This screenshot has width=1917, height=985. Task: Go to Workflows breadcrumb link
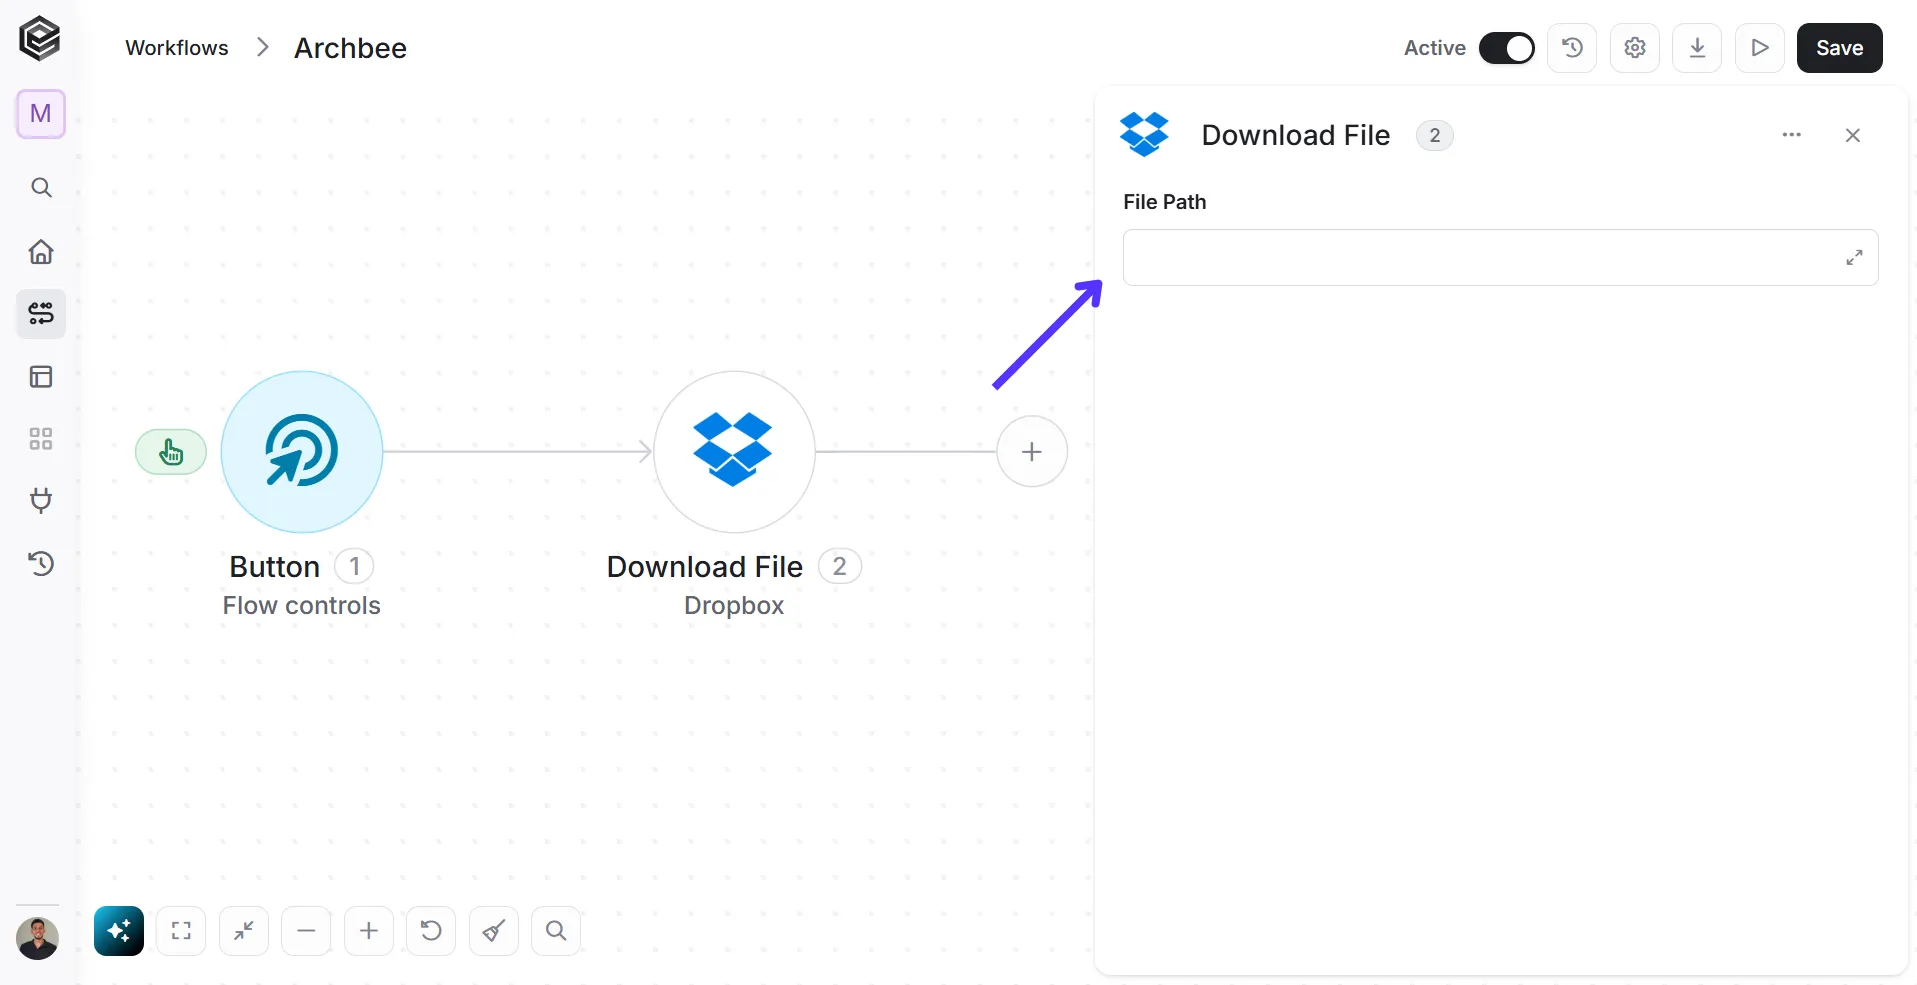[x=177, y=48]
